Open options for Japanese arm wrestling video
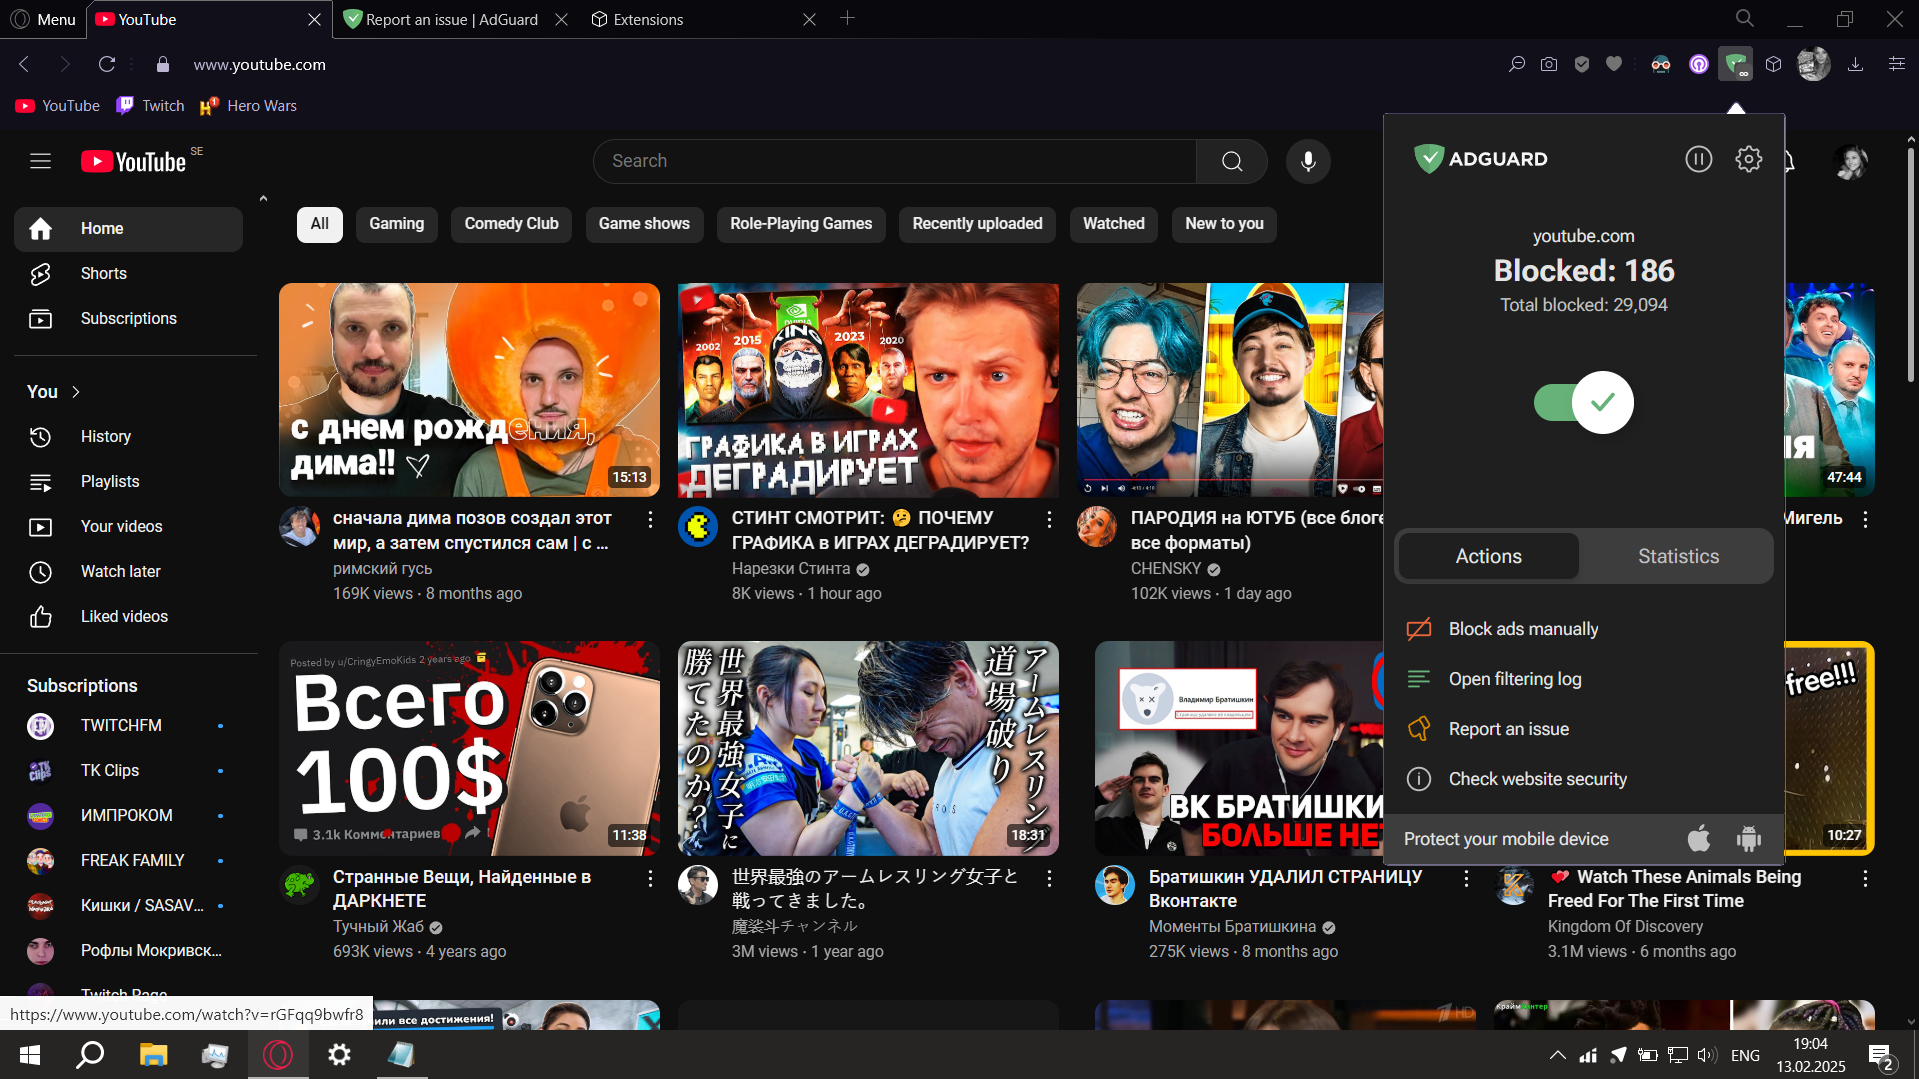1919x1079 pixels. (x=1049, y=879)
